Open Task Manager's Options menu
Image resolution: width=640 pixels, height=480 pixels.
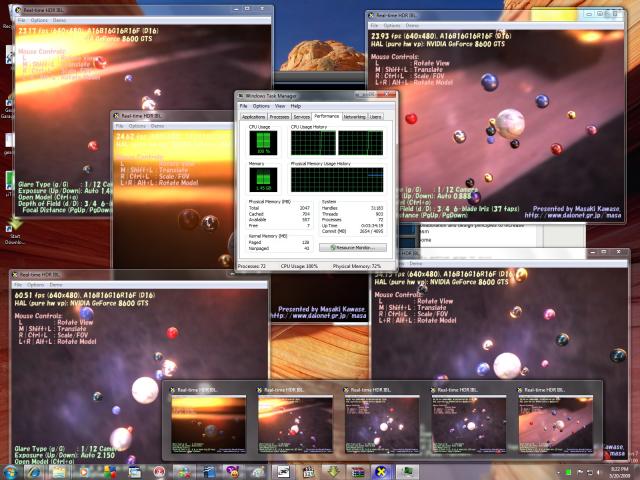tap(261, 106)
